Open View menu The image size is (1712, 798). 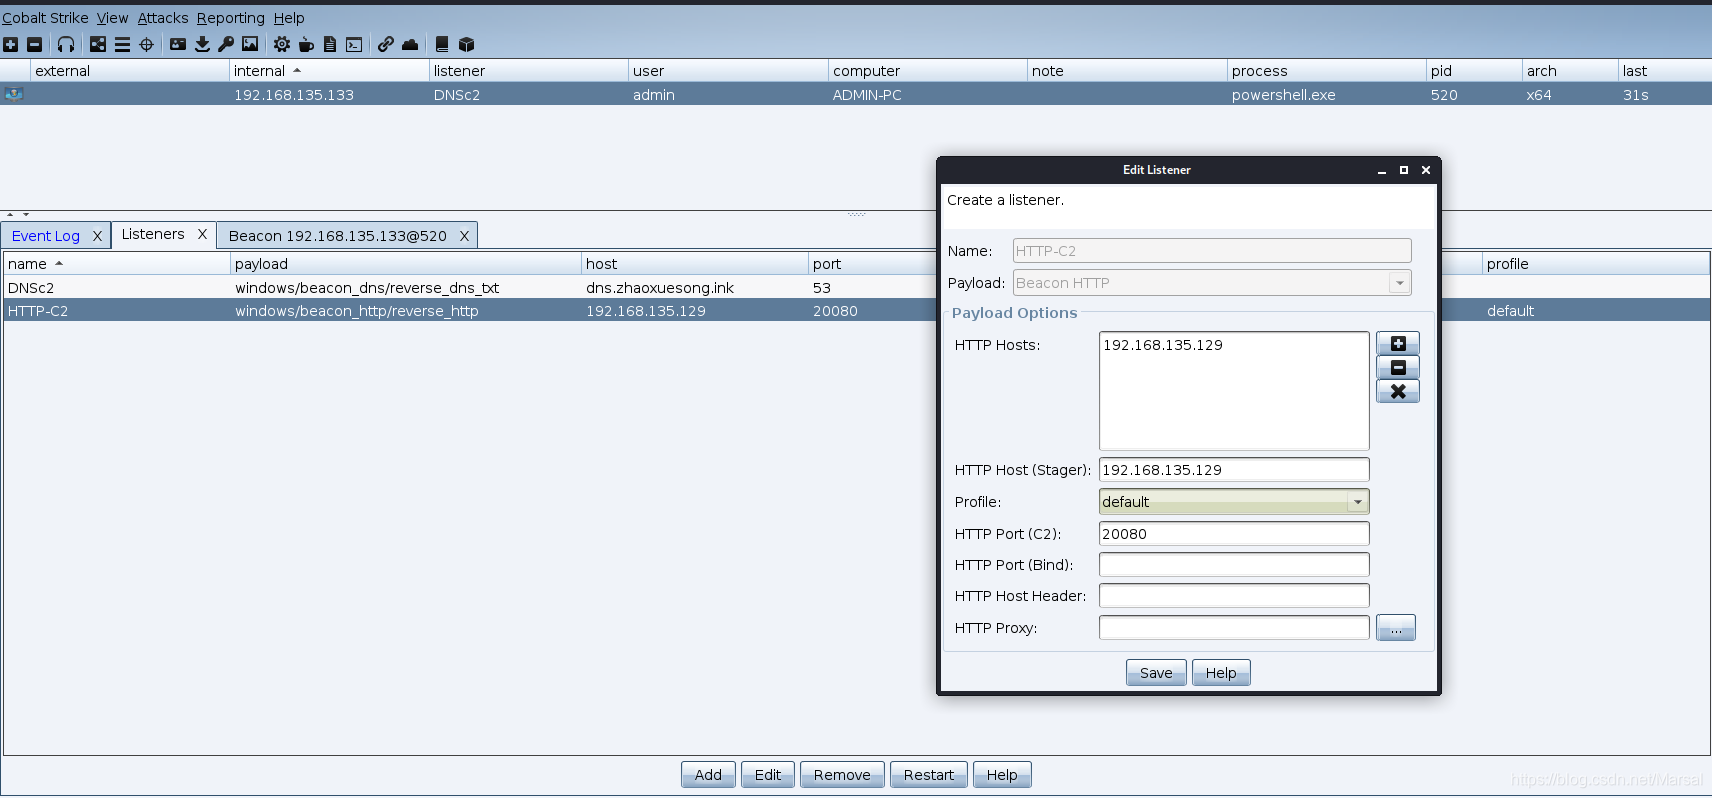coord(113,18)
